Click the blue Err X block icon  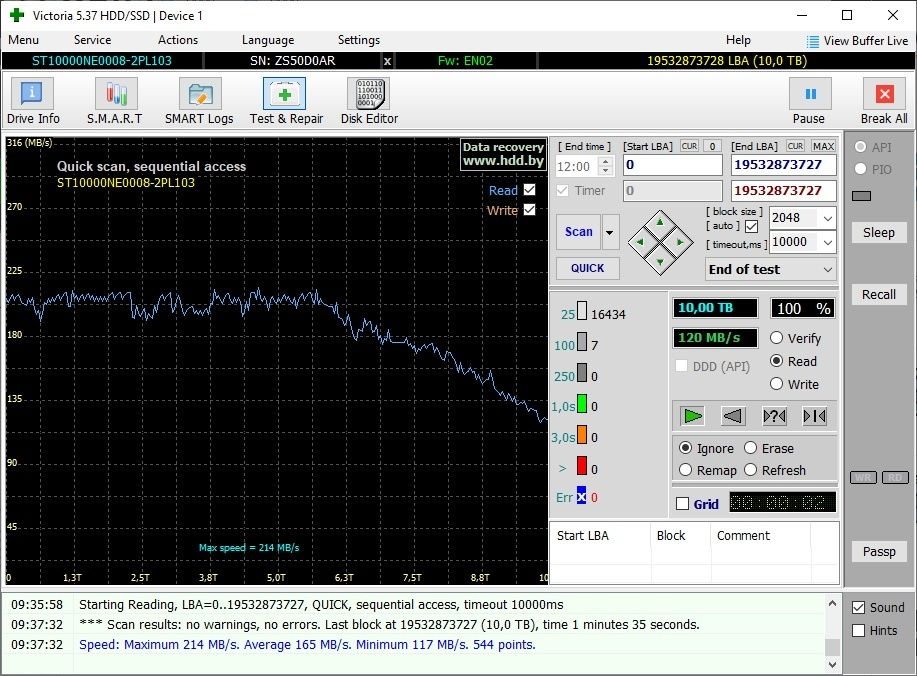581,495
